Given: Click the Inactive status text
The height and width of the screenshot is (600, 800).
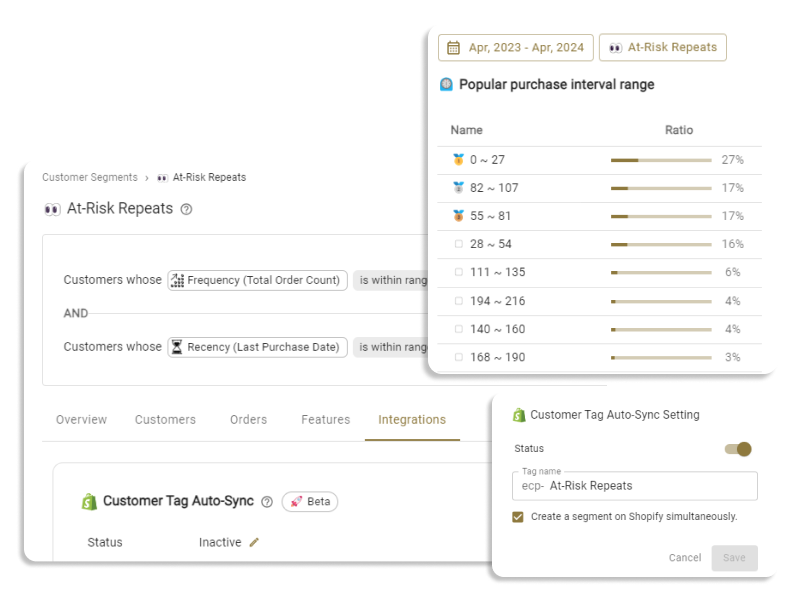Looking at the screenshot, I should point(220,542).
